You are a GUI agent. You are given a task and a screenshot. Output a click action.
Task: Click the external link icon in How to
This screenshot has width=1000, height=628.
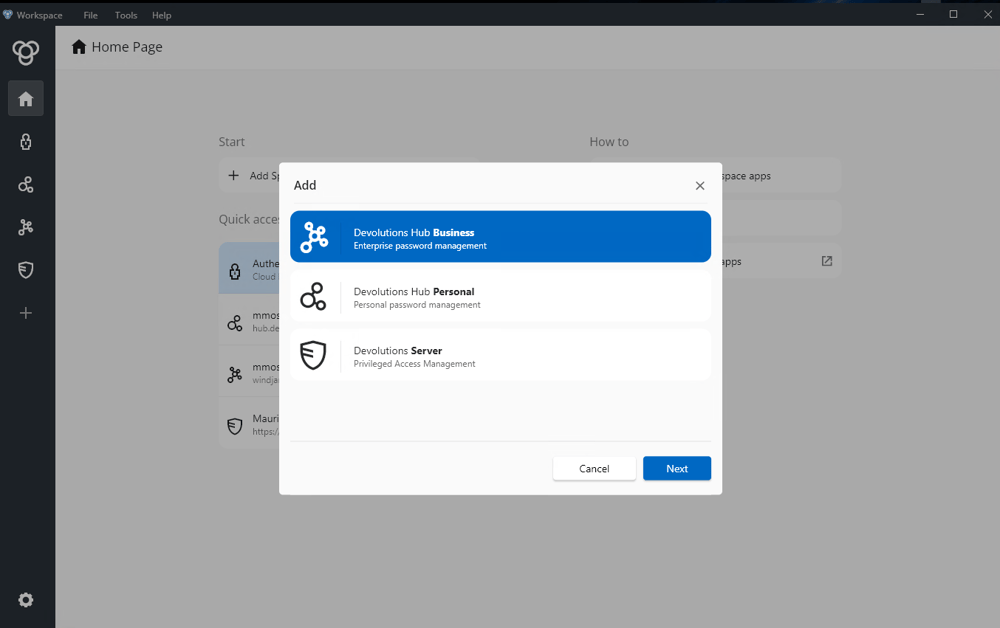(827, 261)
